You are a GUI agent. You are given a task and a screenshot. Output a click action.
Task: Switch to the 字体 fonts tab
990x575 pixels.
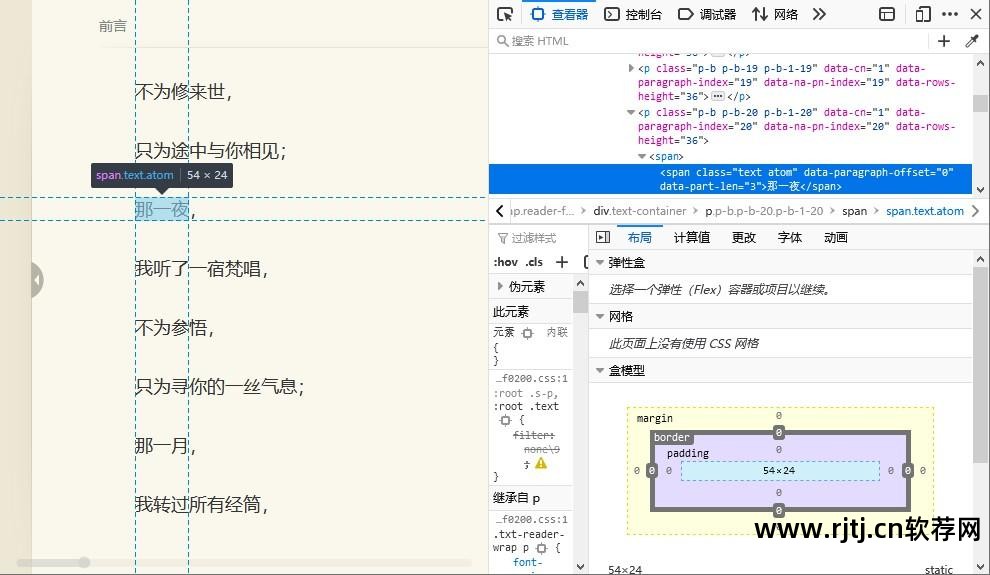click(x=790, y=237)
